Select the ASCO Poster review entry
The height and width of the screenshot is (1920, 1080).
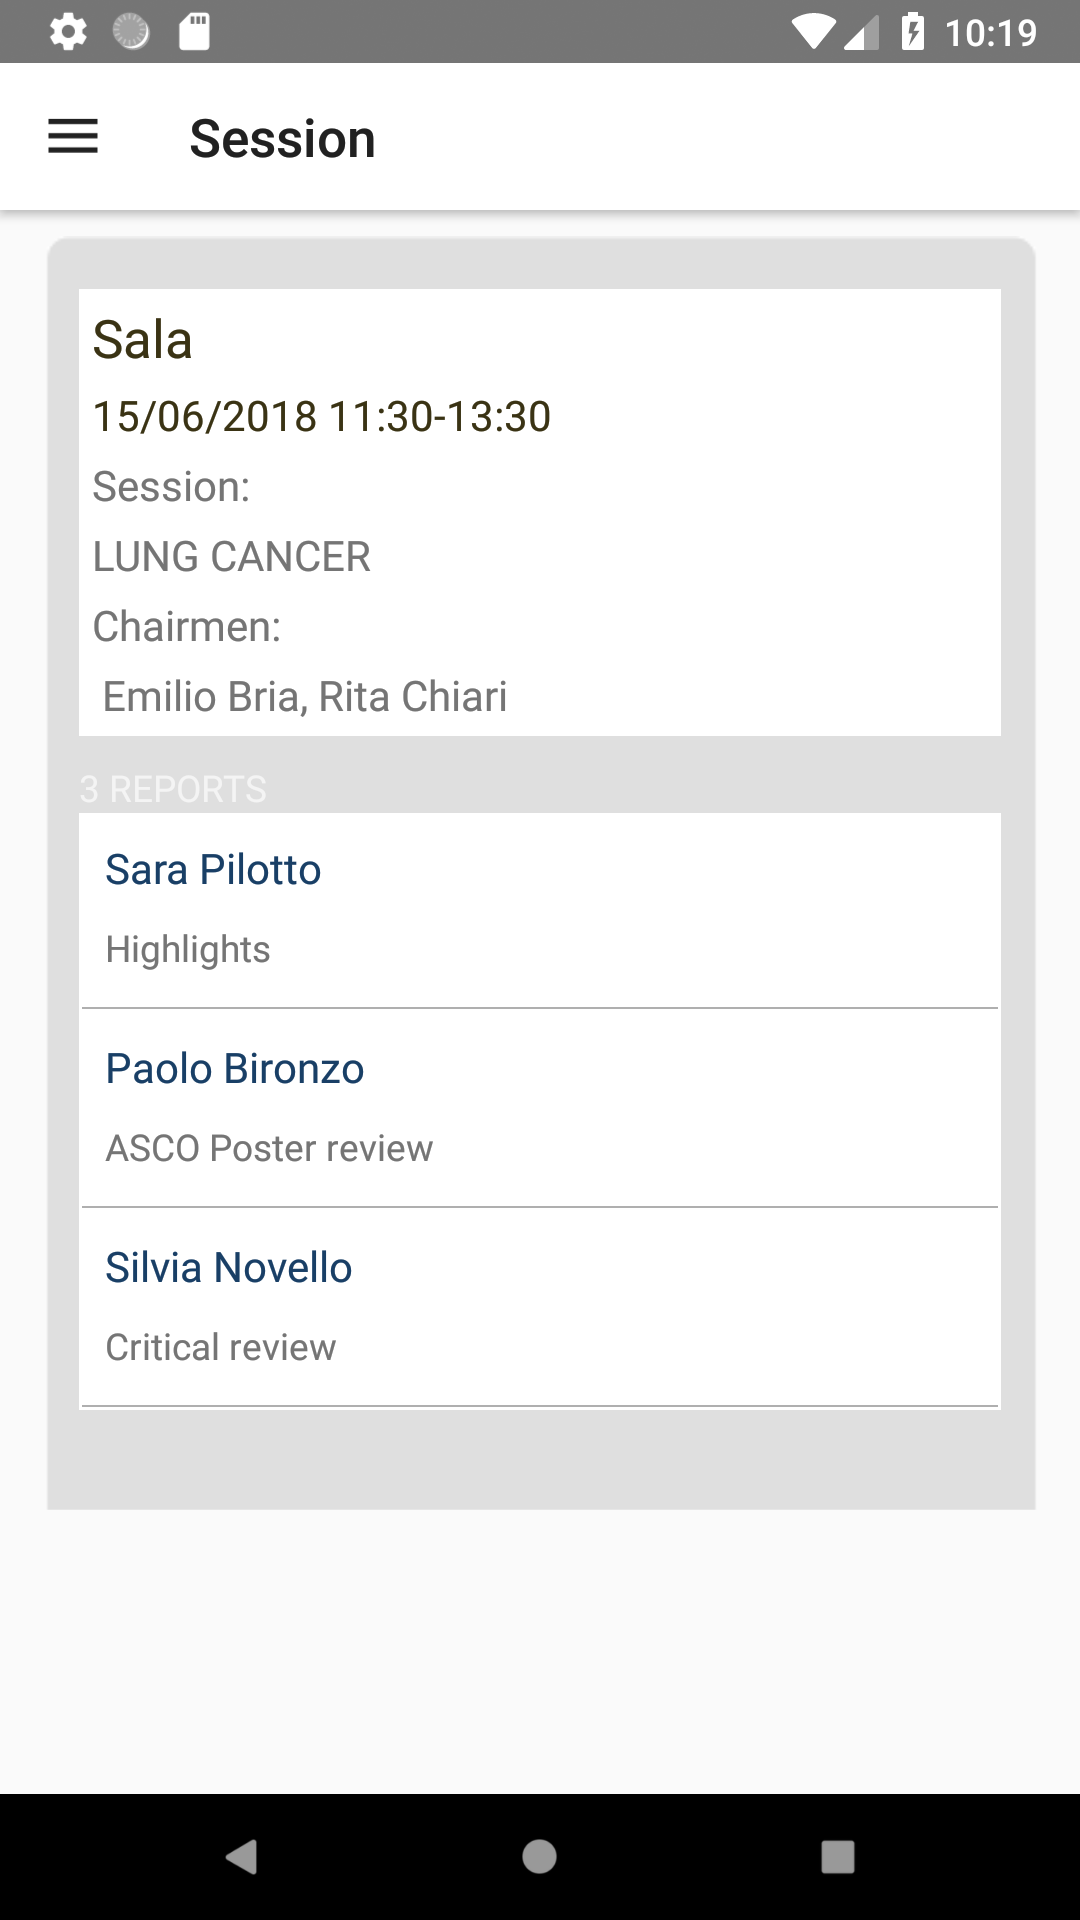click(269, 1148)
